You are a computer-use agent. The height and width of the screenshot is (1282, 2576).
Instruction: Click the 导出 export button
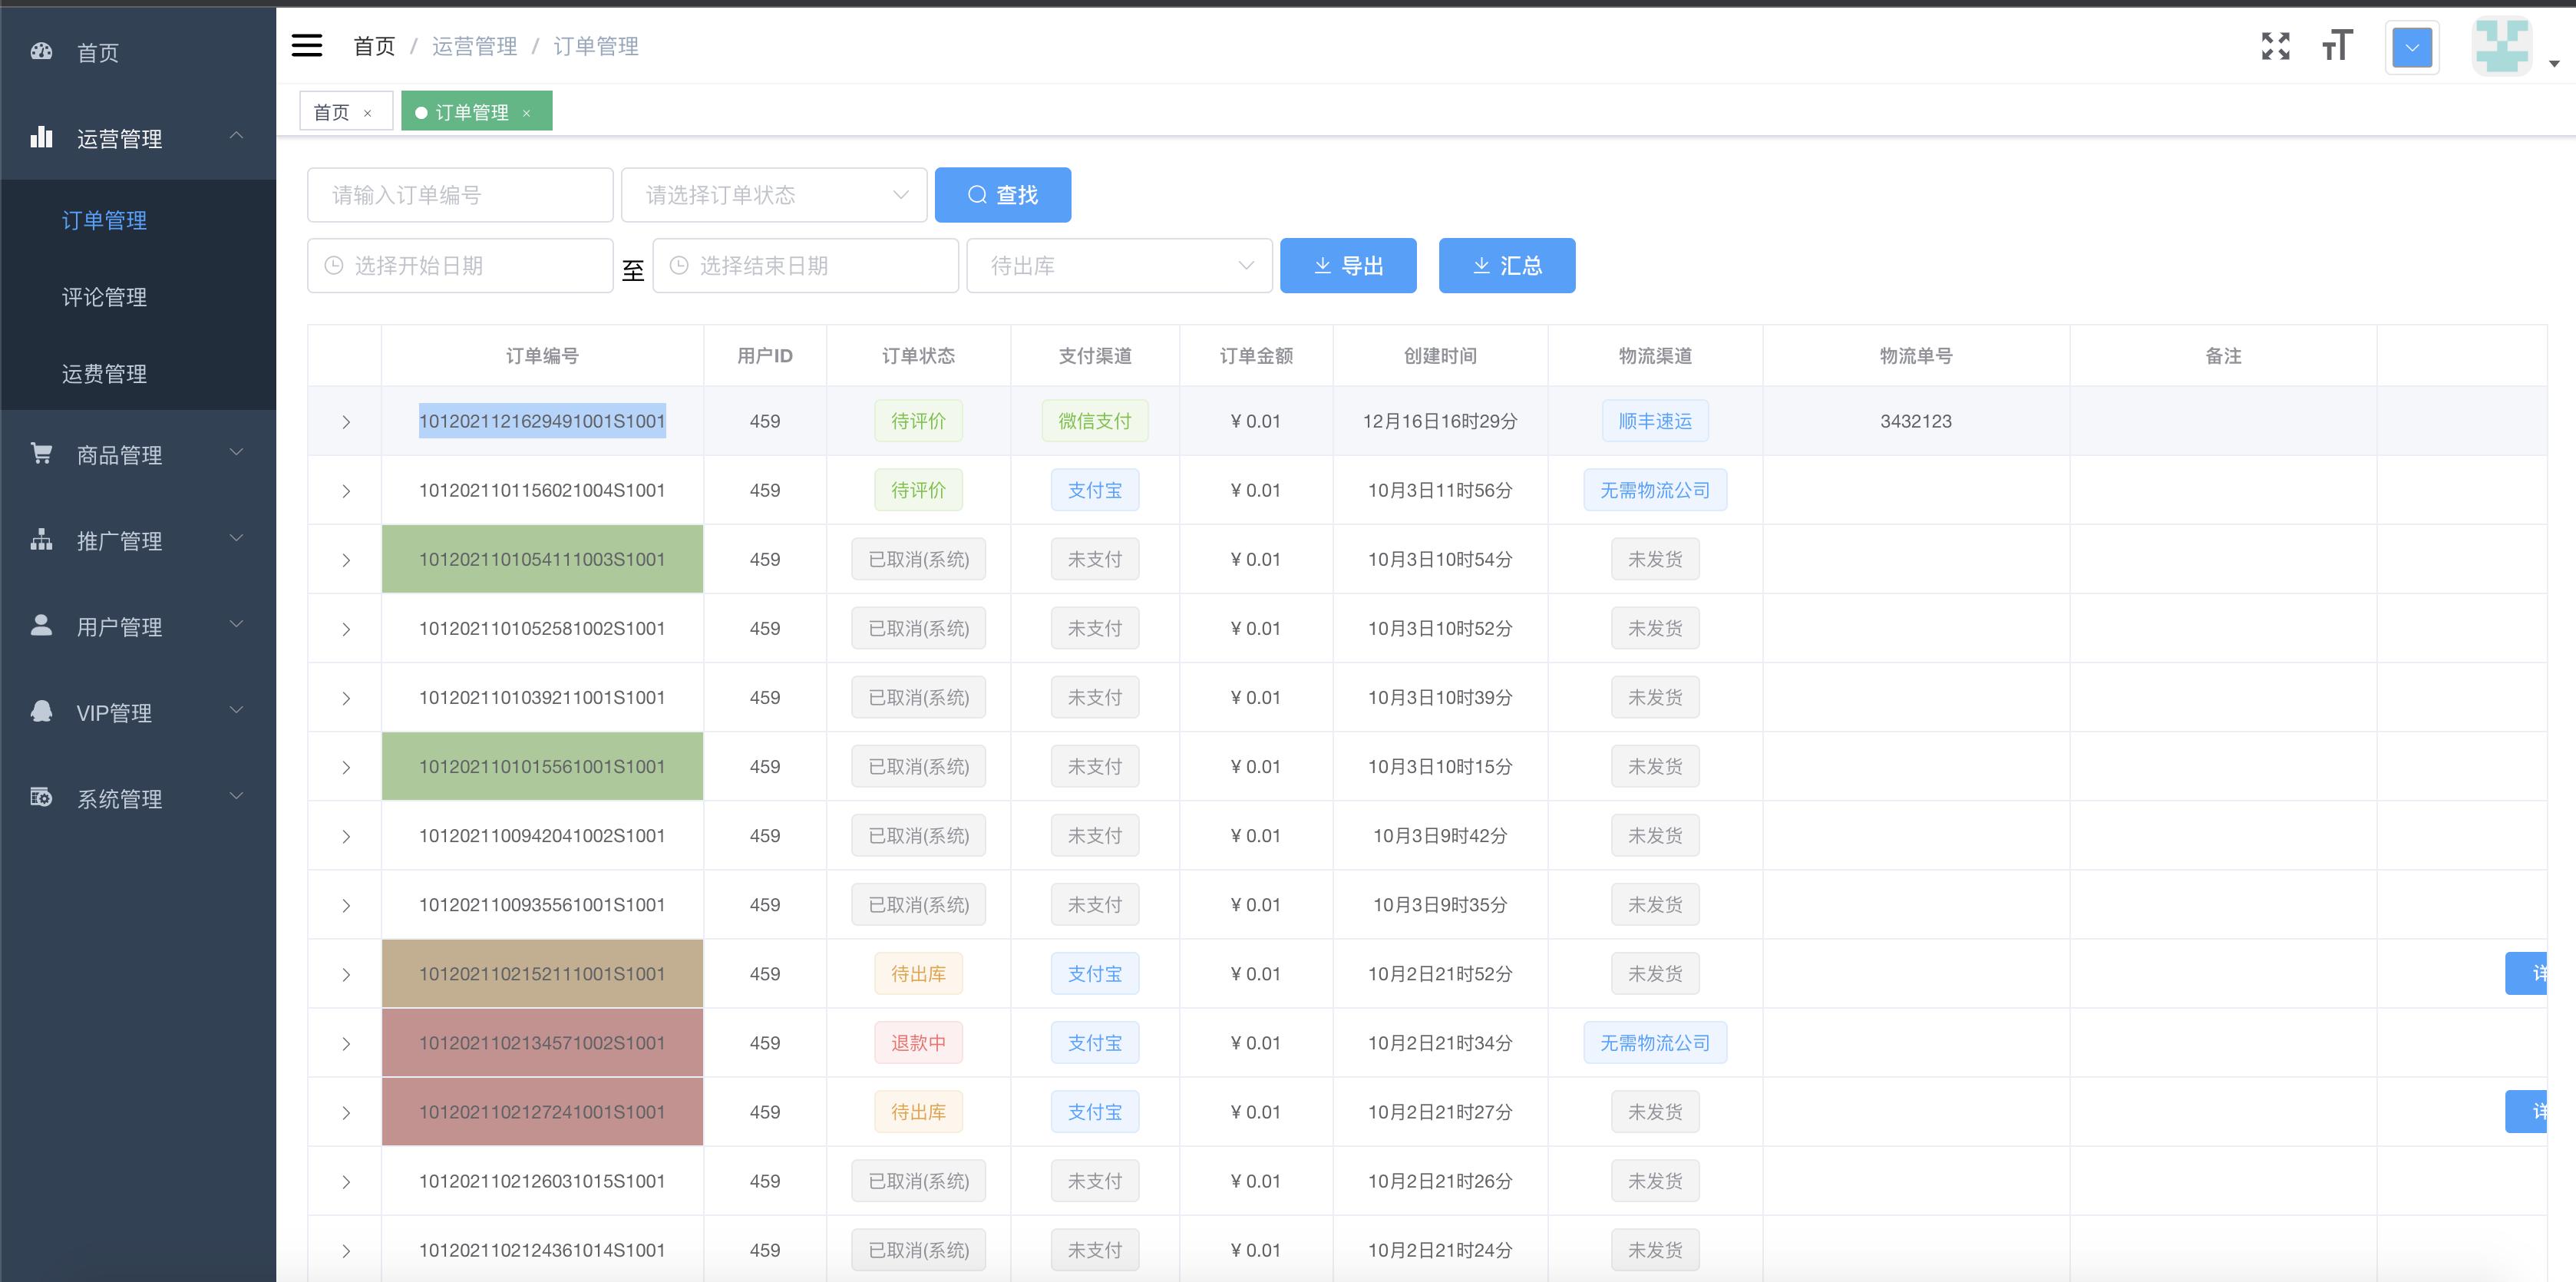[x=1347, y=266]
